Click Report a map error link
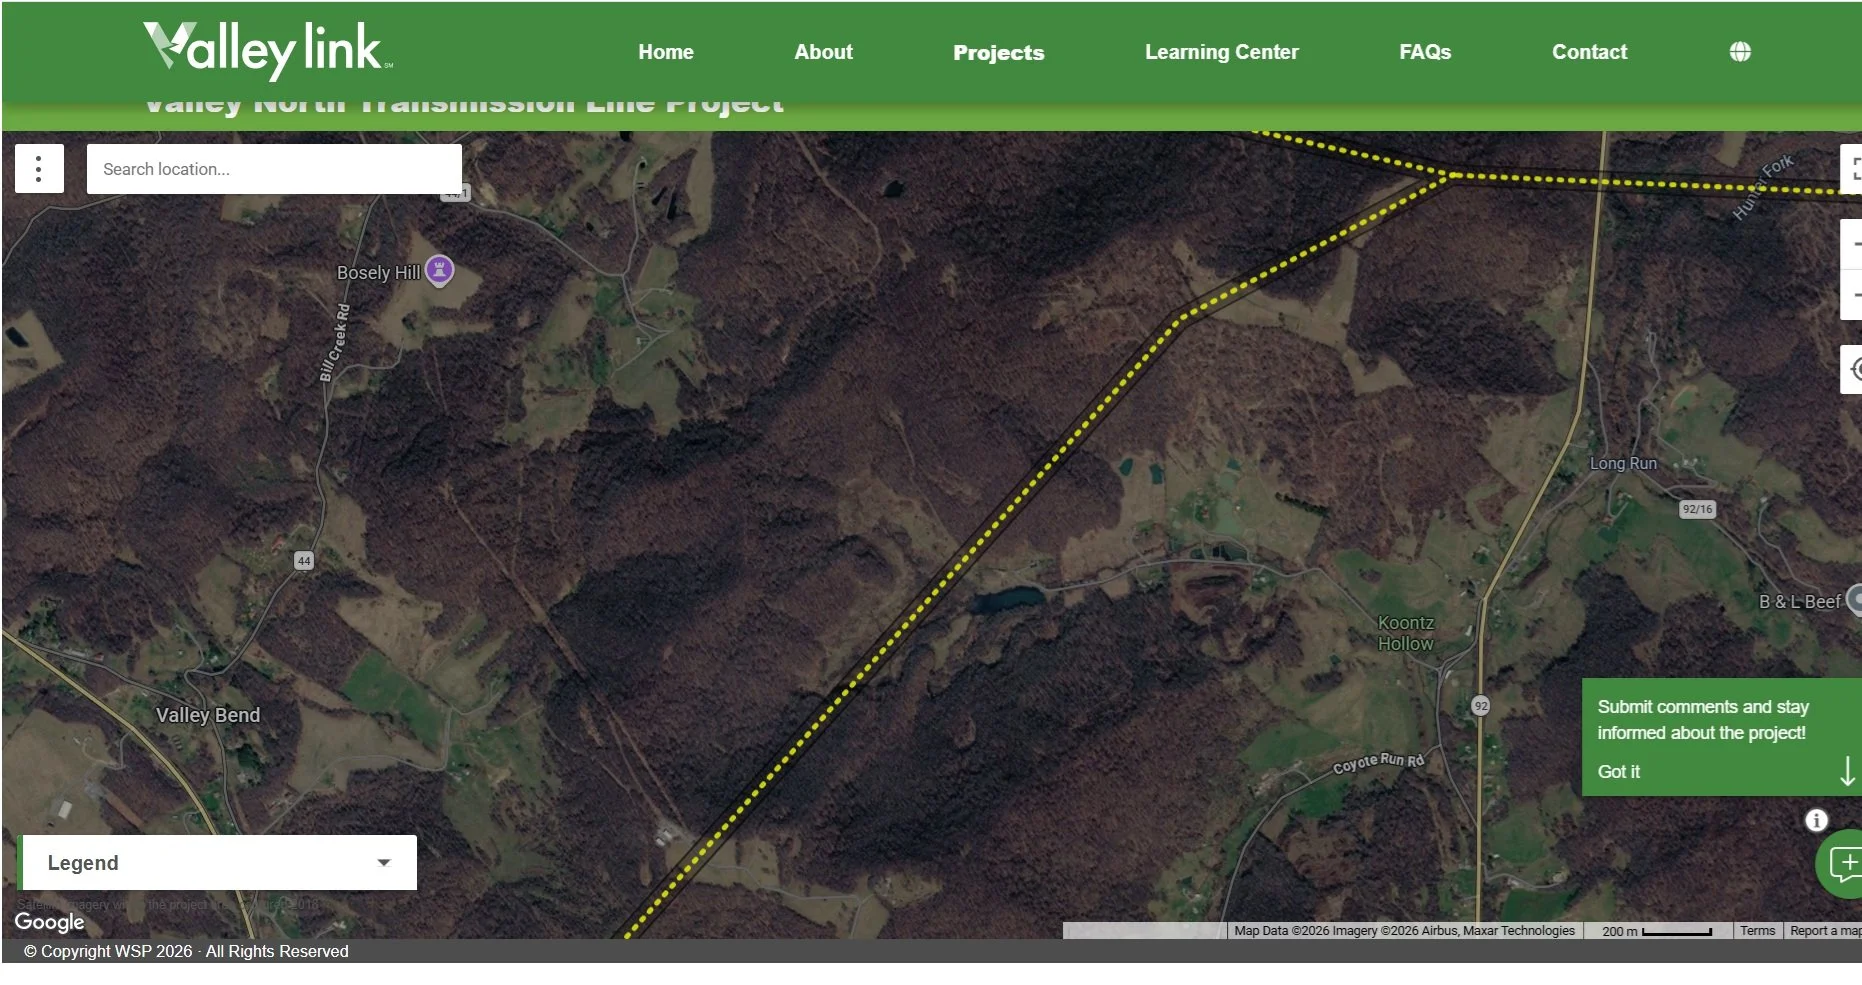This screenshot has width=1862, height=985. coord(1825,931)
